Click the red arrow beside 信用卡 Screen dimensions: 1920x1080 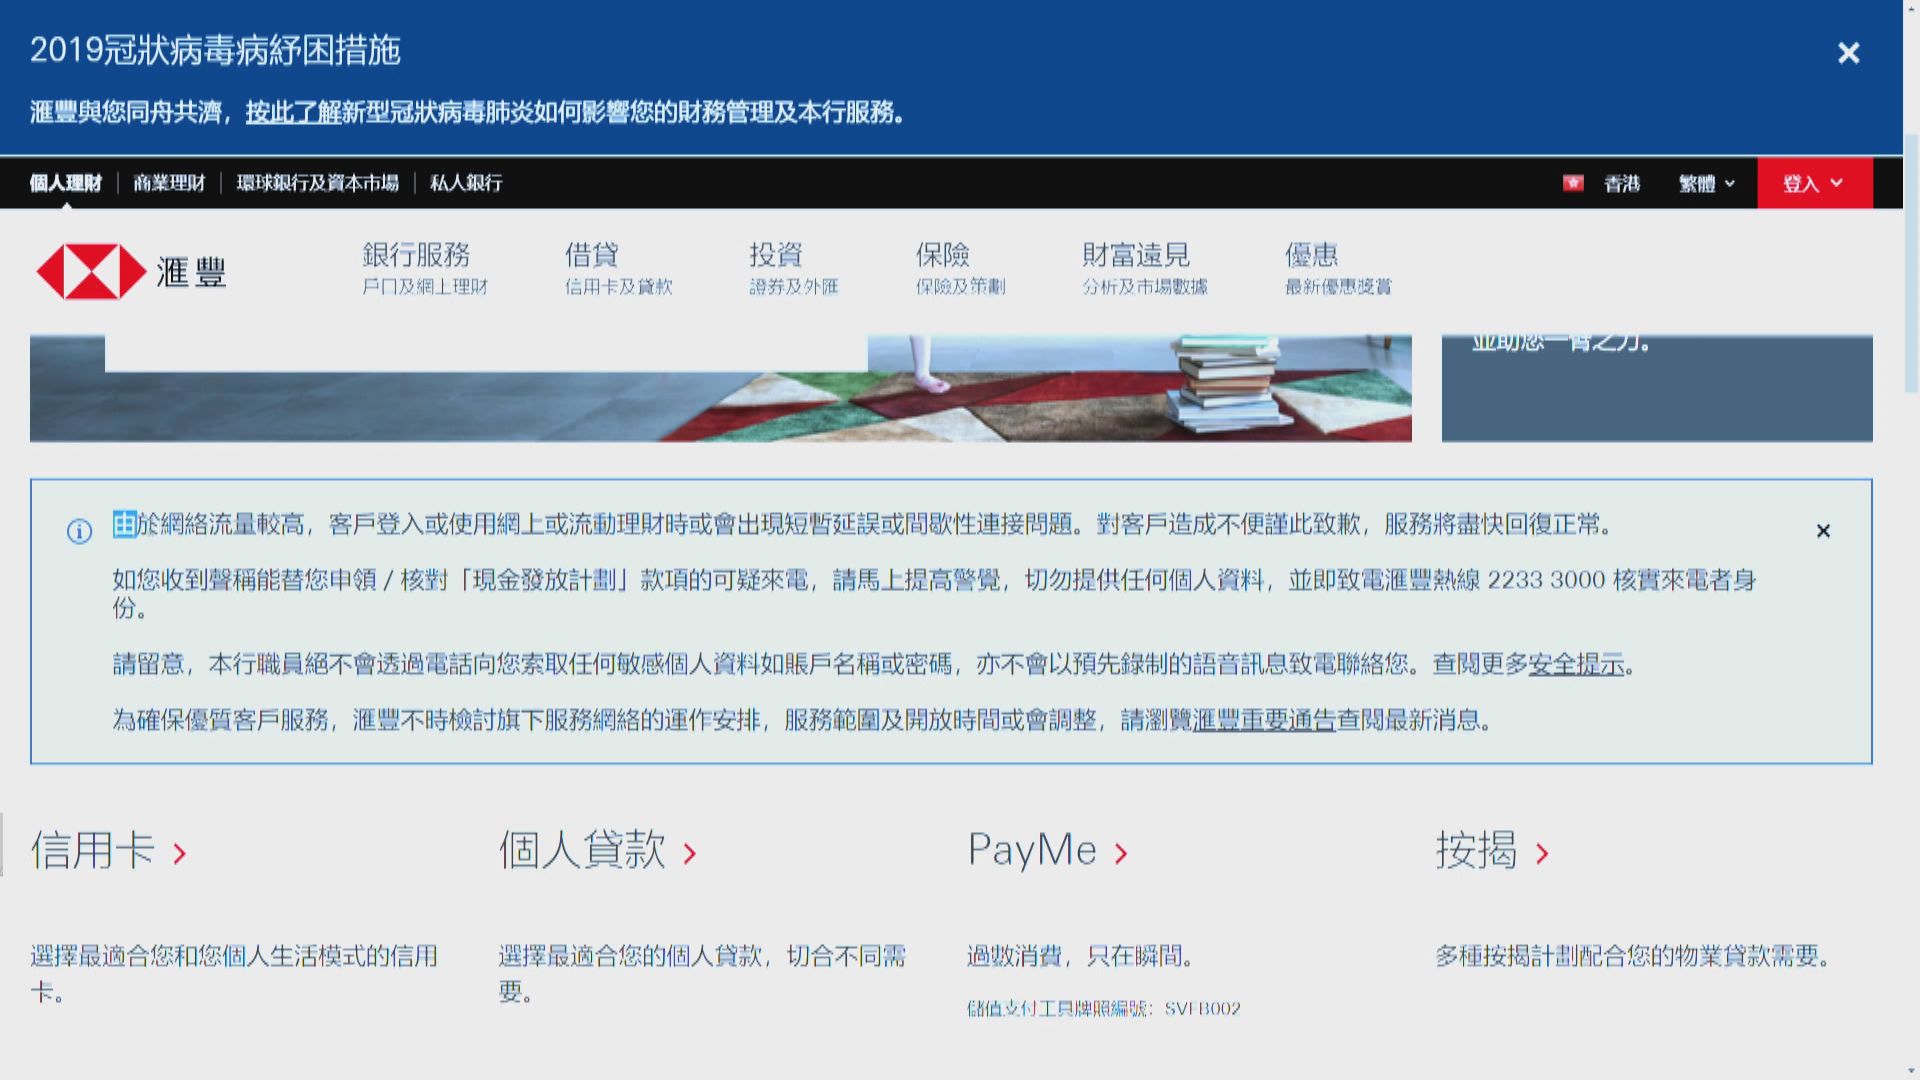180,854
